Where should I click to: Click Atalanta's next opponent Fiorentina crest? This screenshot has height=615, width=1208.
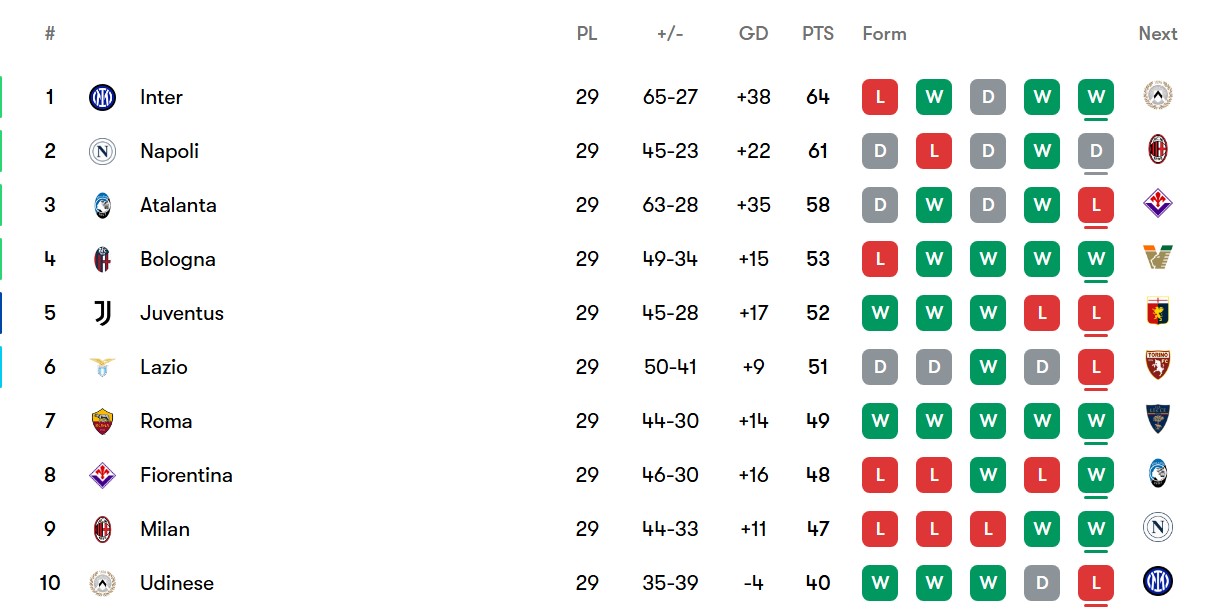coord(1158,204)
